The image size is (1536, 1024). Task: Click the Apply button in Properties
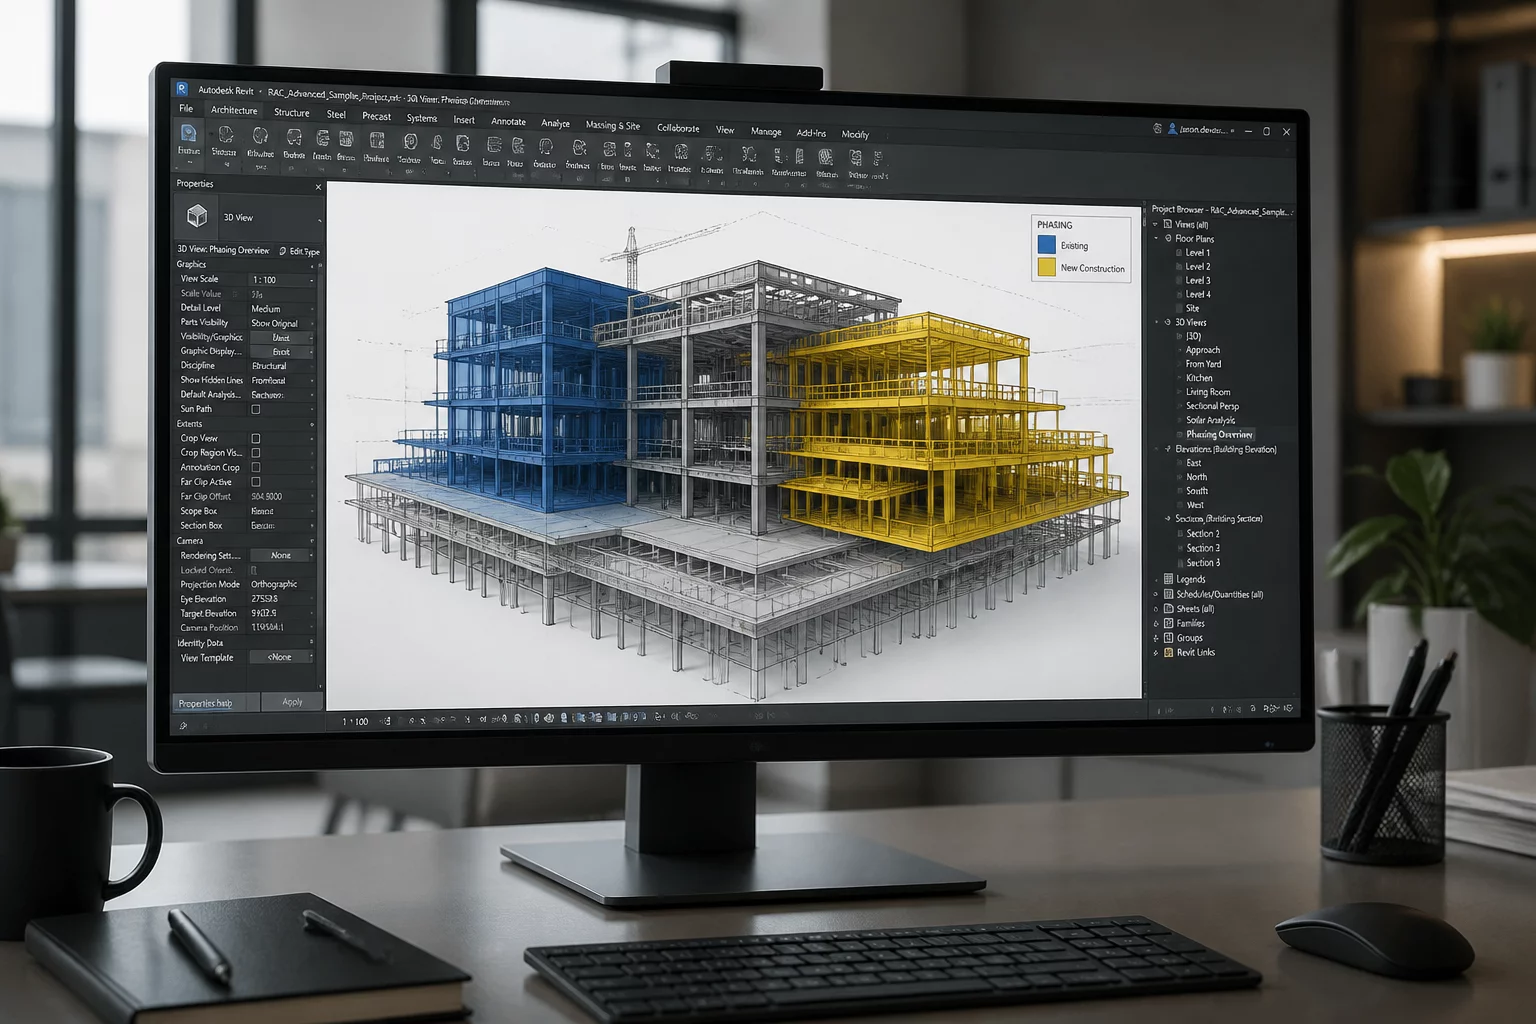point(292,702)
